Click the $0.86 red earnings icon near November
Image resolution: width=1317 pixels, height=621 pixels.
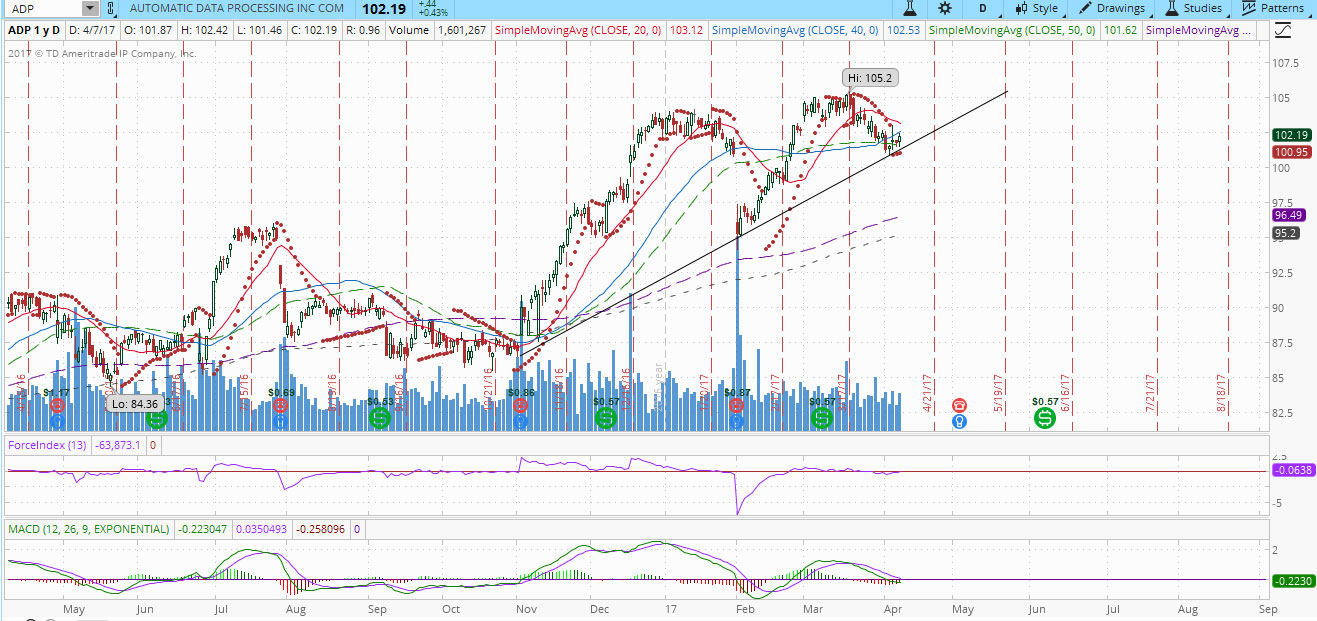[x=520, y=406]
